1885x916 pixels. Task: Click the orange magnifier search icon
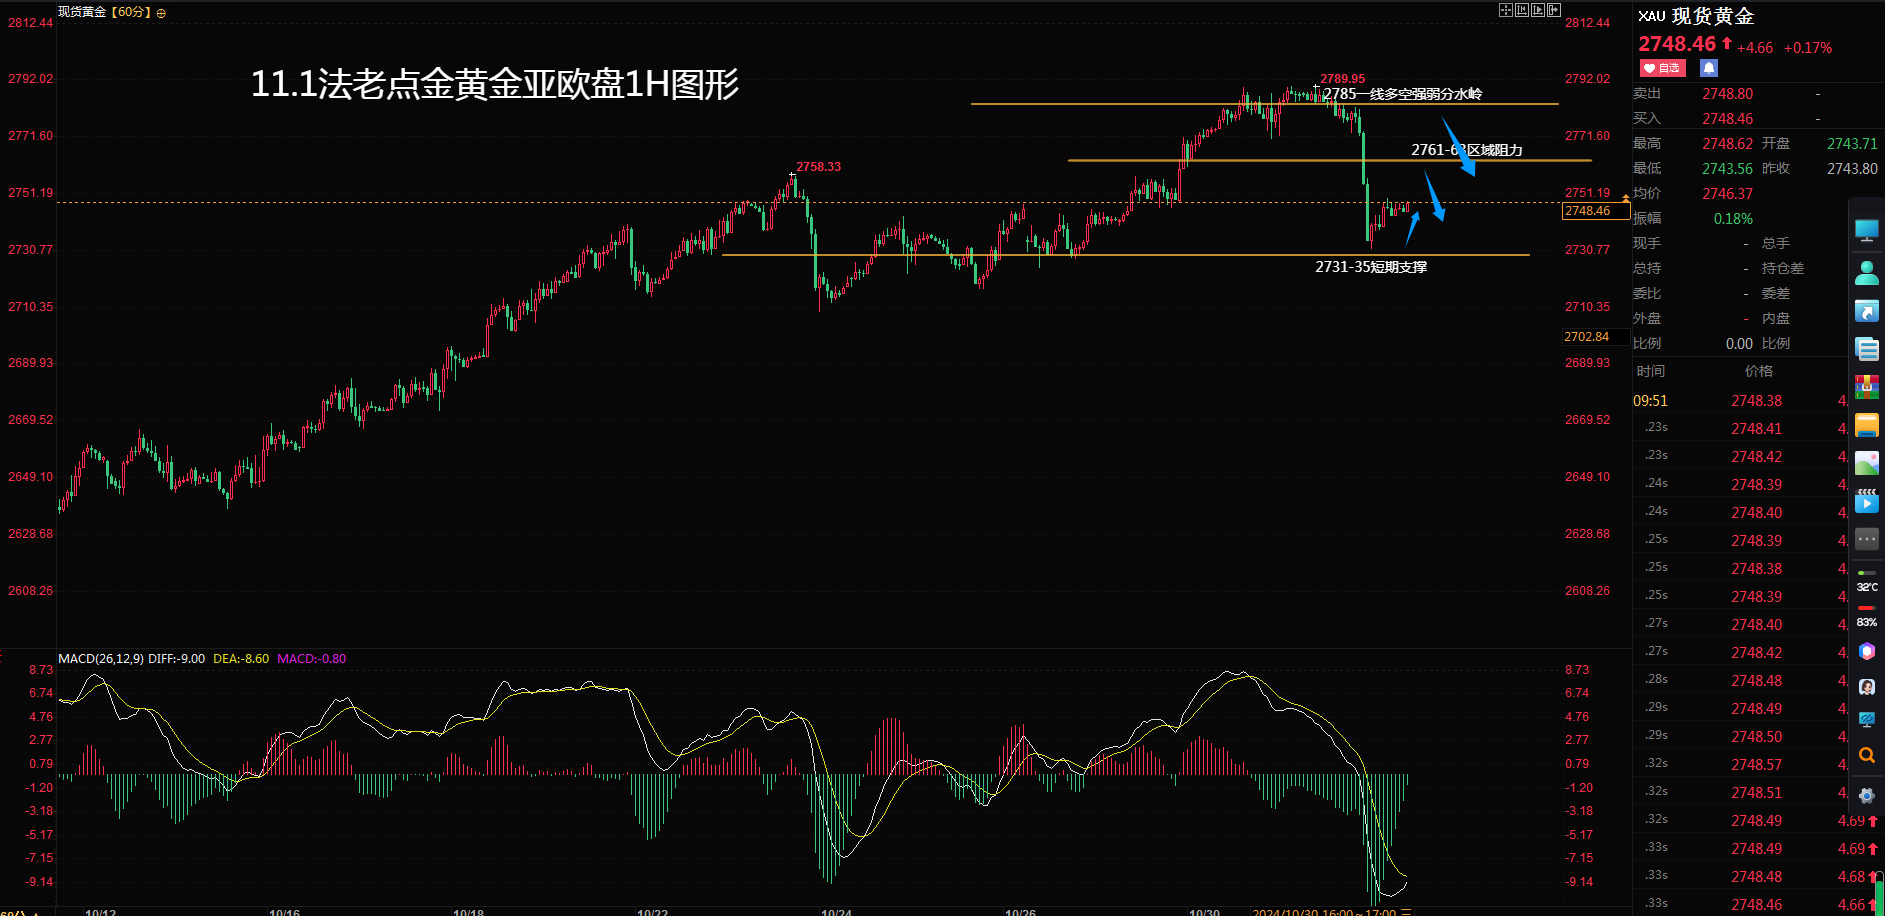coord(1867,756)
